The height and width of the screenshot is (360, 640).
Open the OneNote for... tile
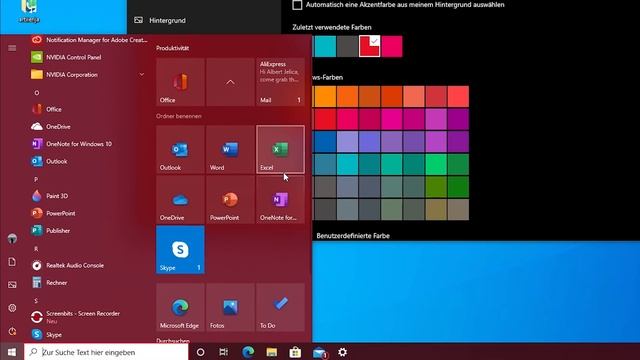[280, 200]
